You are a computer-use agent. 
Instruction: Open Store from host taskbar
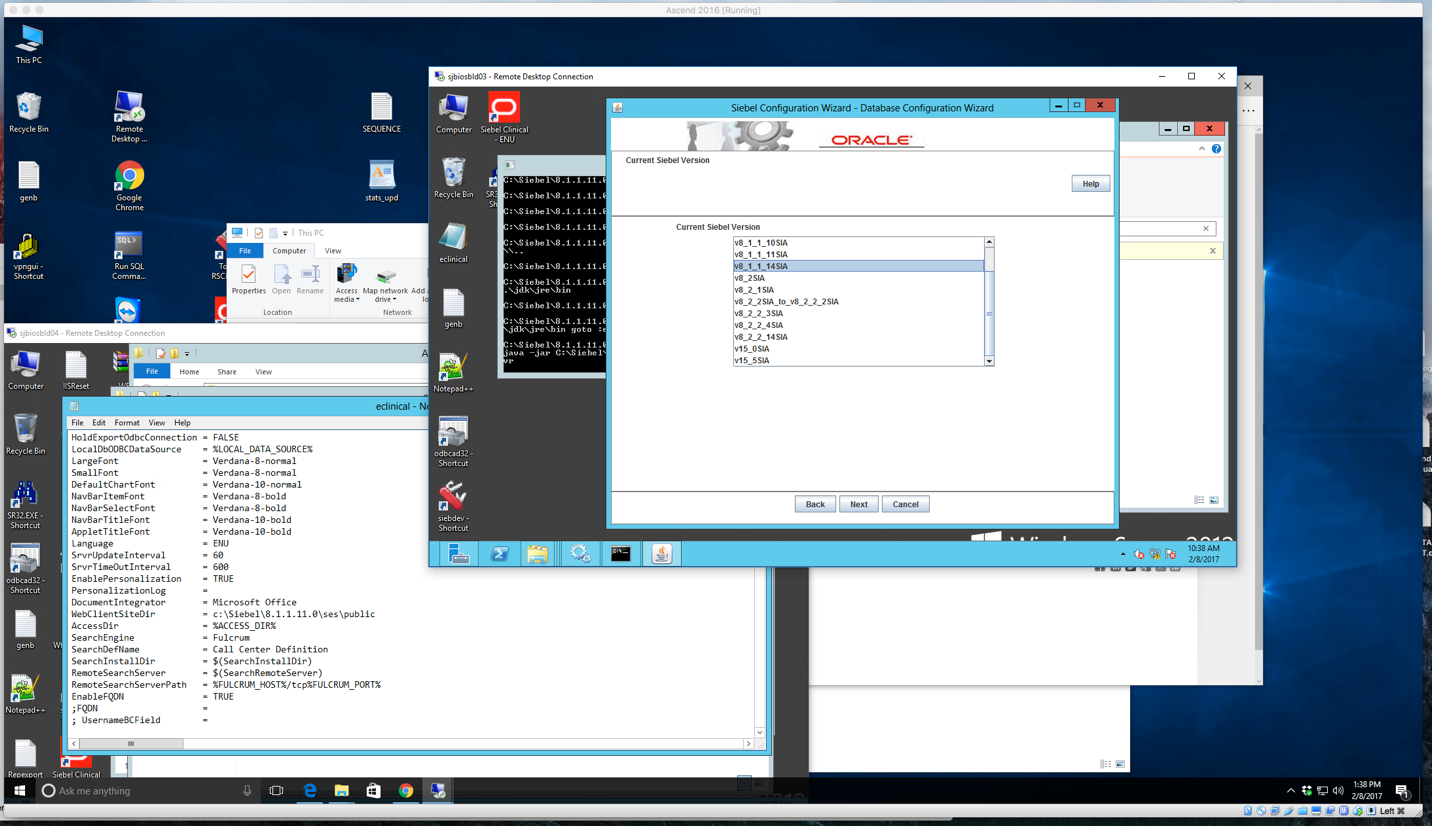pos(373,791)
